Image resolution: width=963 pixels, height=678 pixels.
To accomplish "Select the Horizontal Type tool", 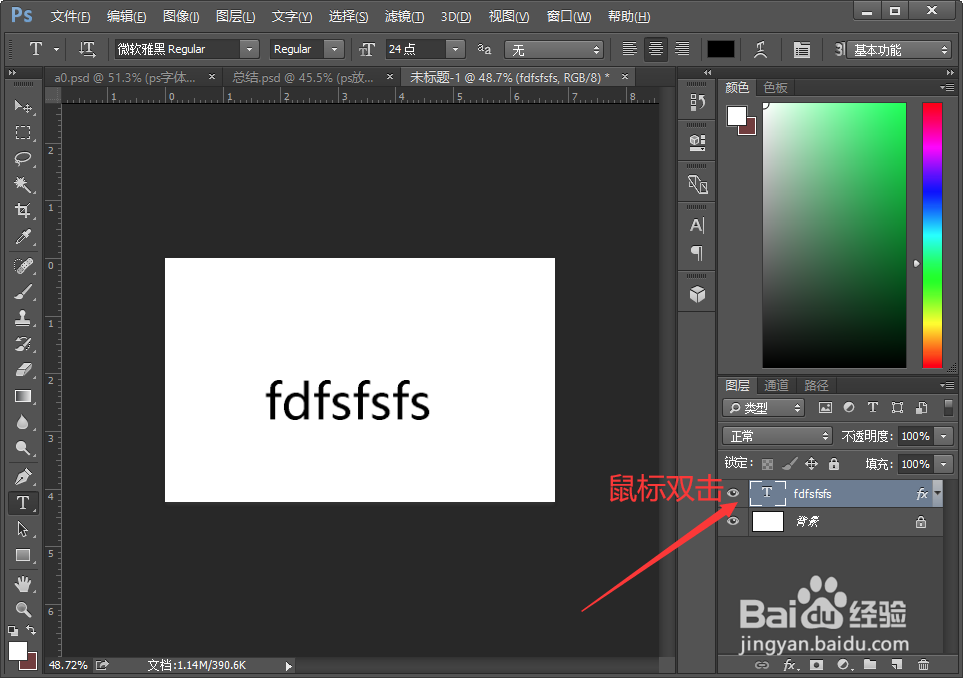I will (x=23, y=503).
